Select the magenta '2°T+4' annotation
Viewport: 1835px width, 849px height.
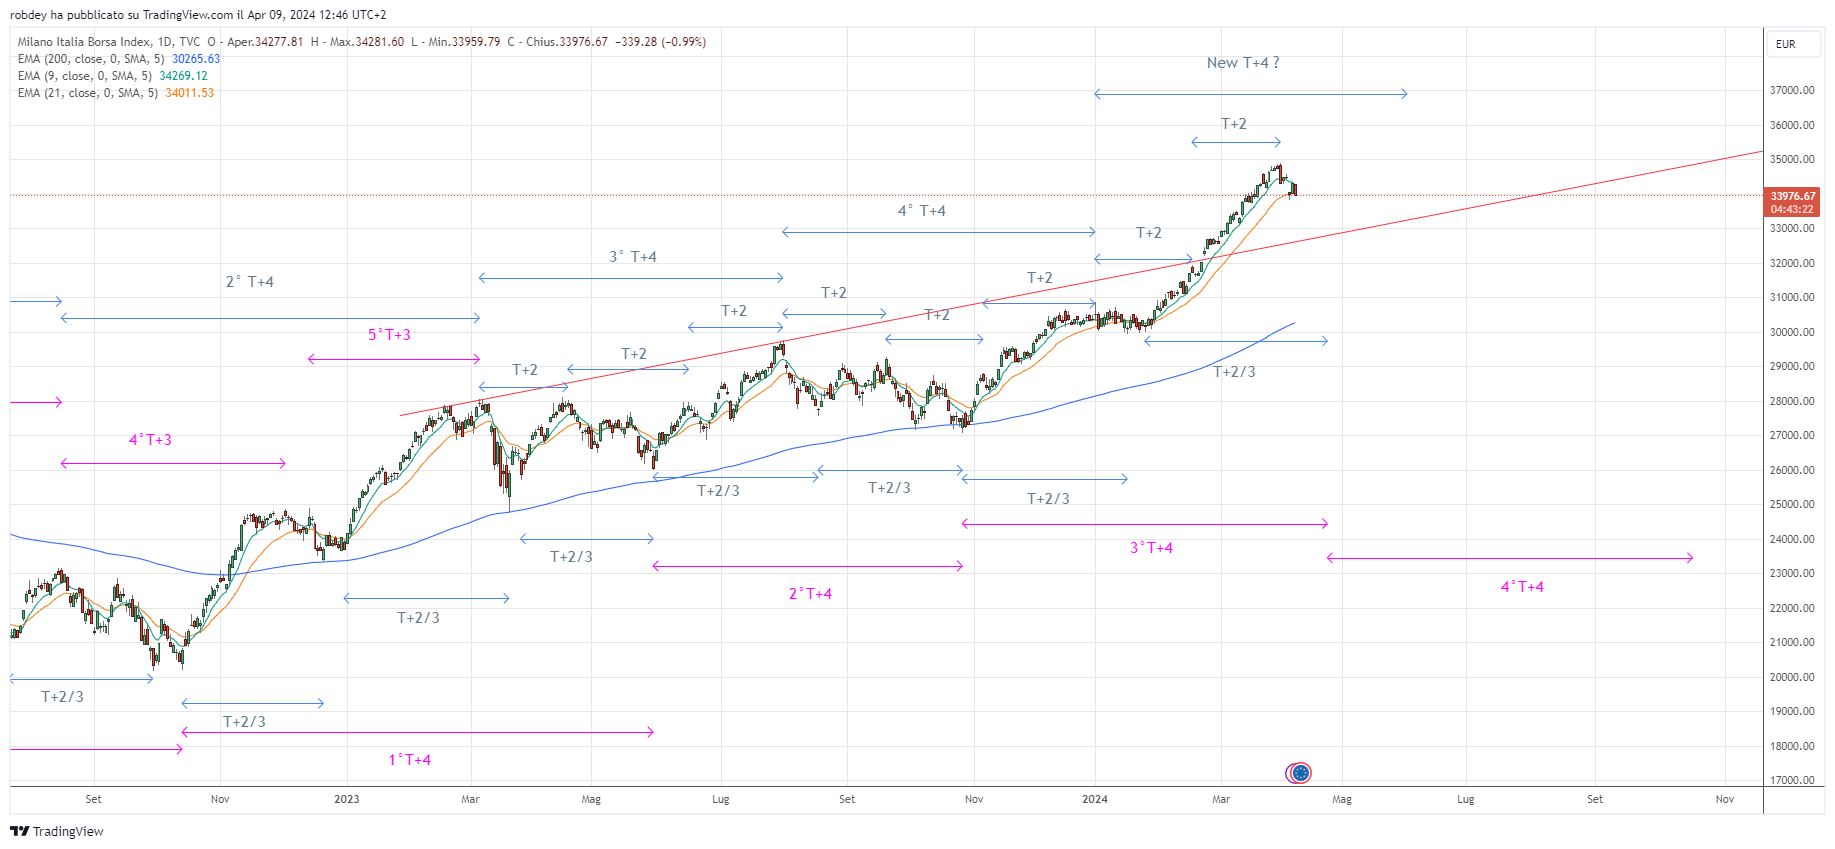point(810,594)
